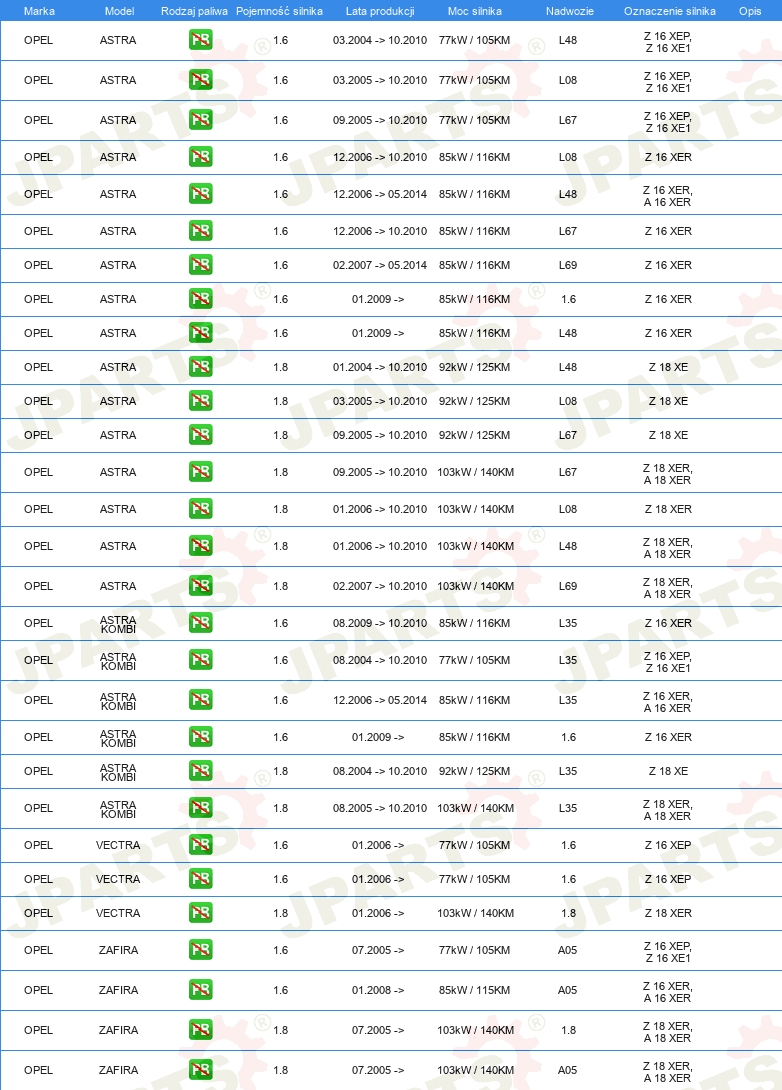
Task: Click fuel icon in Astra 1.6 09.2005 77kW row
Action: click(201, 120)
